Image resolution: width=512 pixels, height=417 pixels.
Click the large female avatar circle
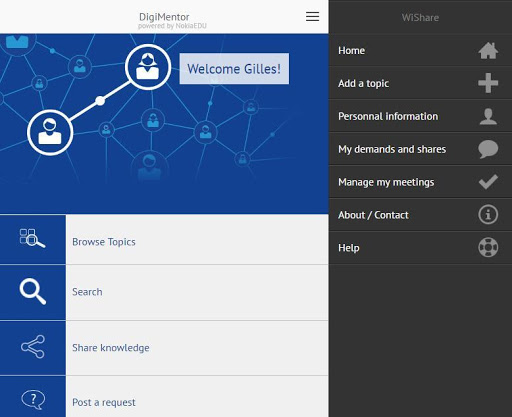tap(148, 67)
